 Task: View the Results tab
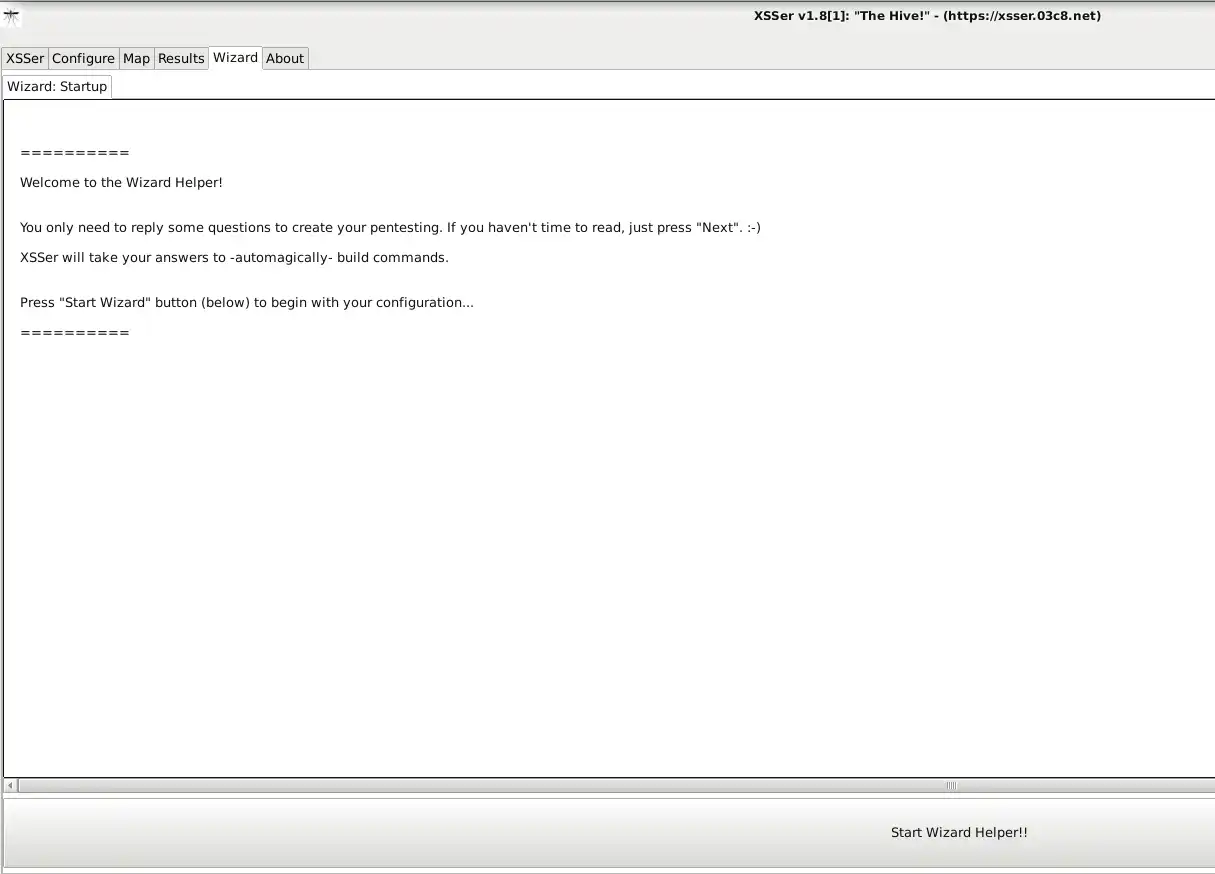pyautogui.click(x=181, y=58)
